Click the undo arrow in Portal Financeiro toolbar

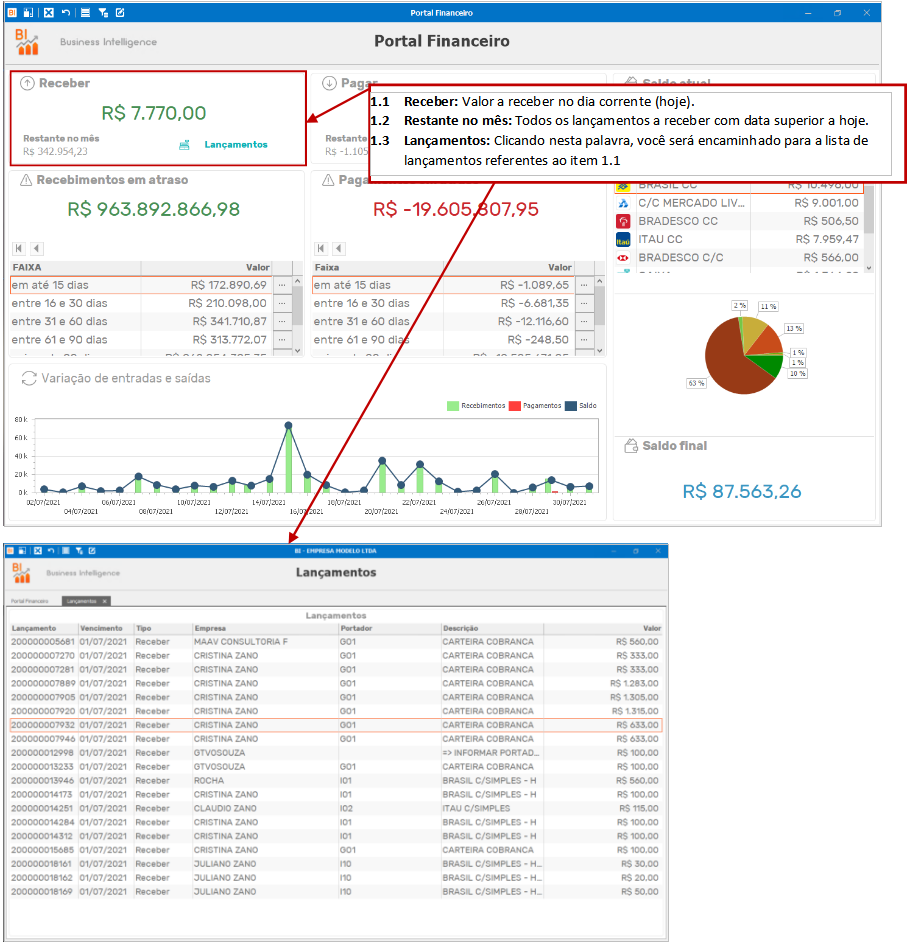coord(66,12)
